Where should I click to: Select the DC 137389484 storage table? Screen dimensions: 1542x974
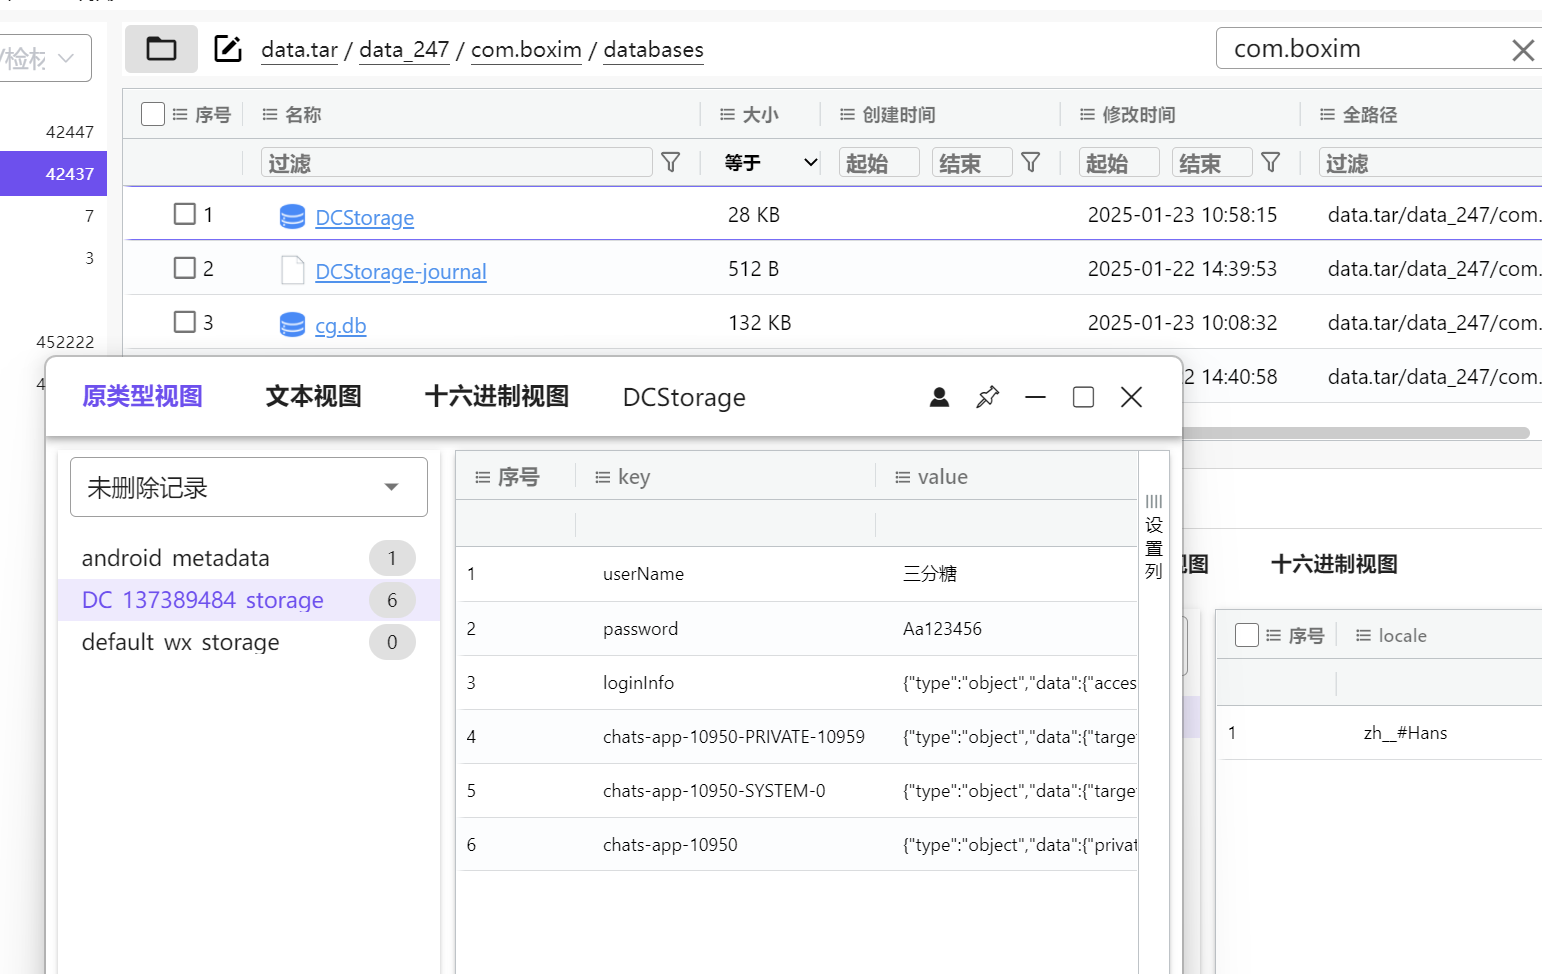(x=248, y=600)
